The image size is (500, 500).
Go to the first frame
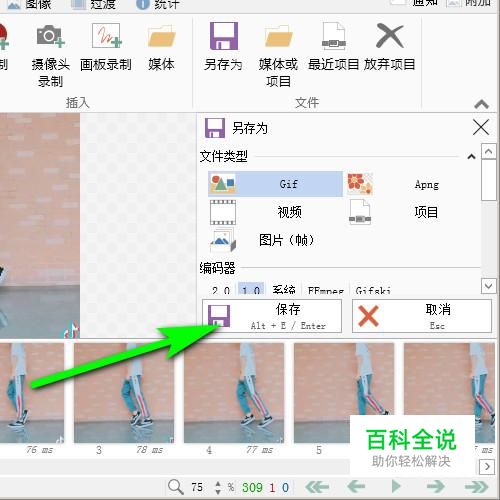[x=317, y=487]
